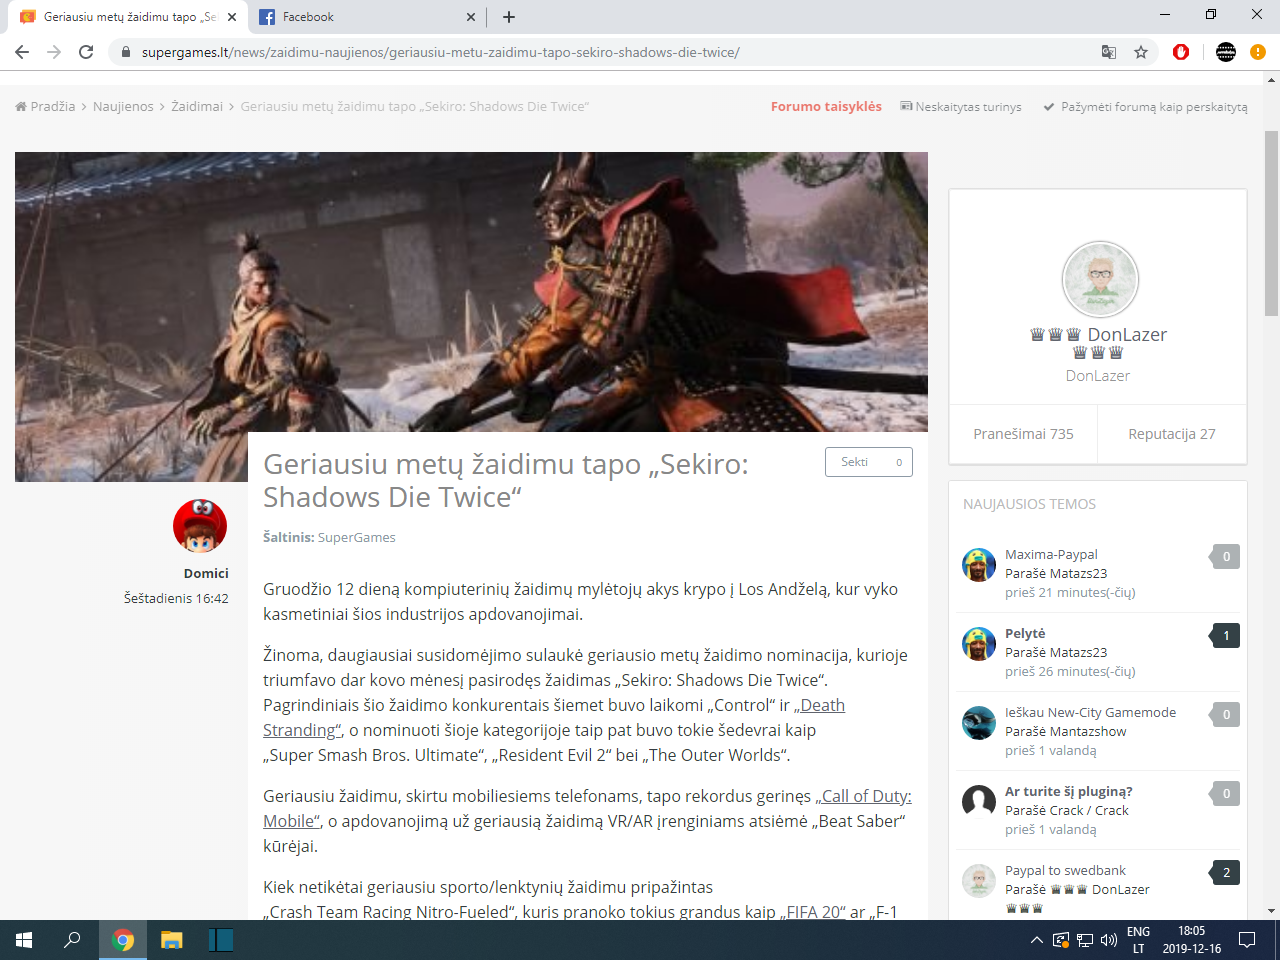Select the Geriausiu metų žaidimu tapo tab
This screenshot has width=1280, height=960.
(127, 17)
